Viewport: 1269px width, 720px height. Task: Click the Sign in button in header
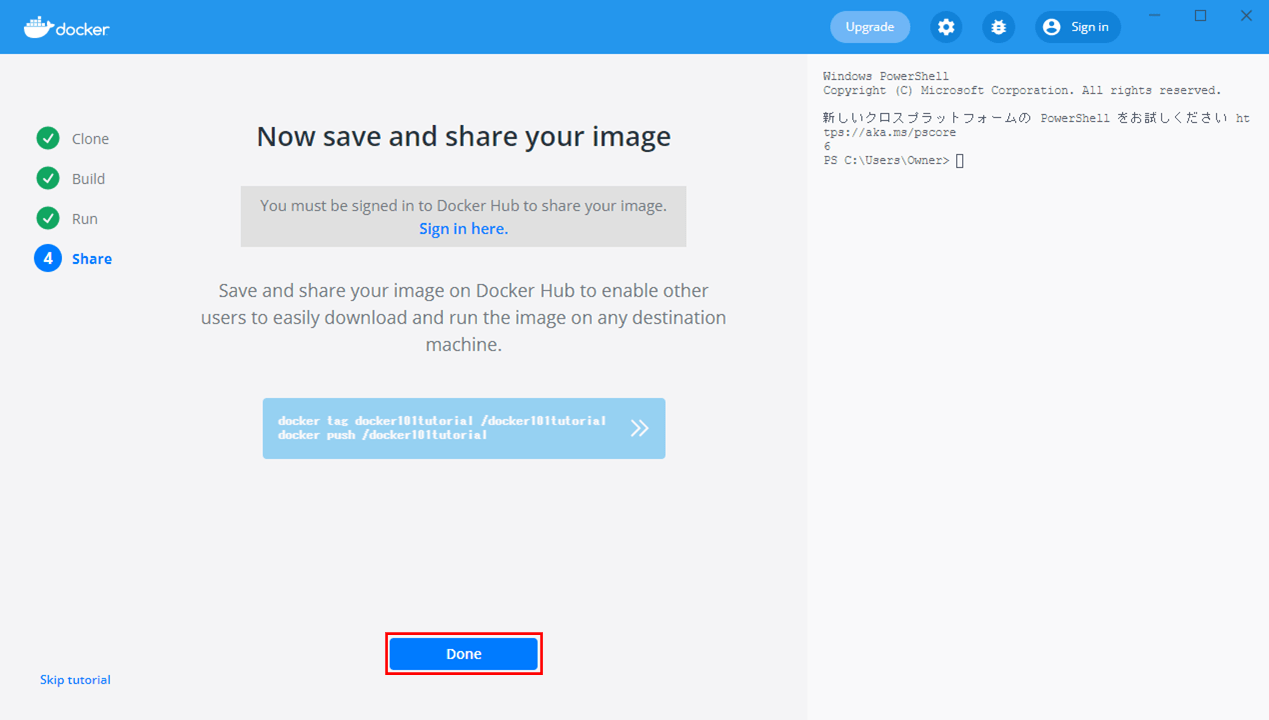(x=1078, y=27)
